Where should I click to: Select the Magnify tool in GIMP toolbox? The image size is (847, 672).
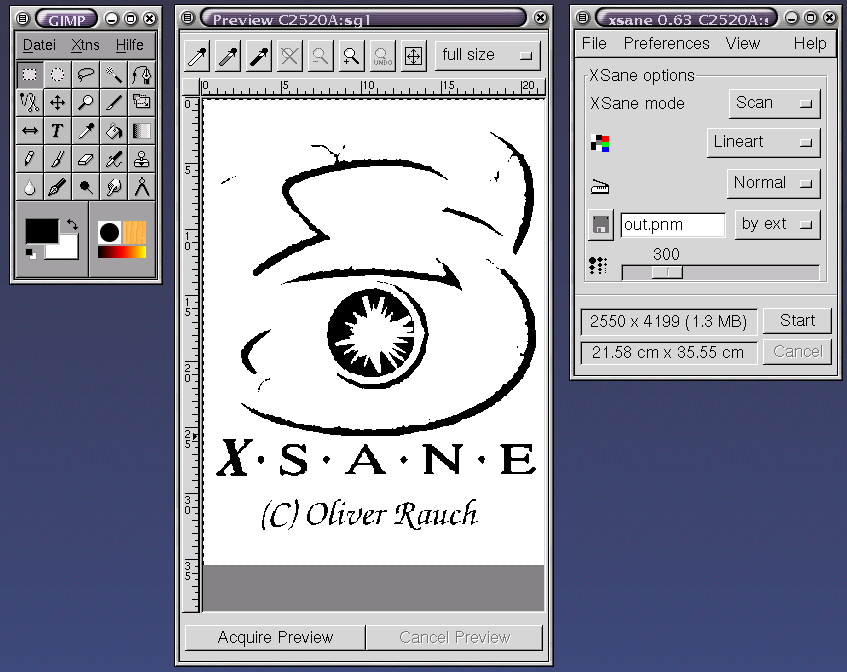click(x=86, y=102)
